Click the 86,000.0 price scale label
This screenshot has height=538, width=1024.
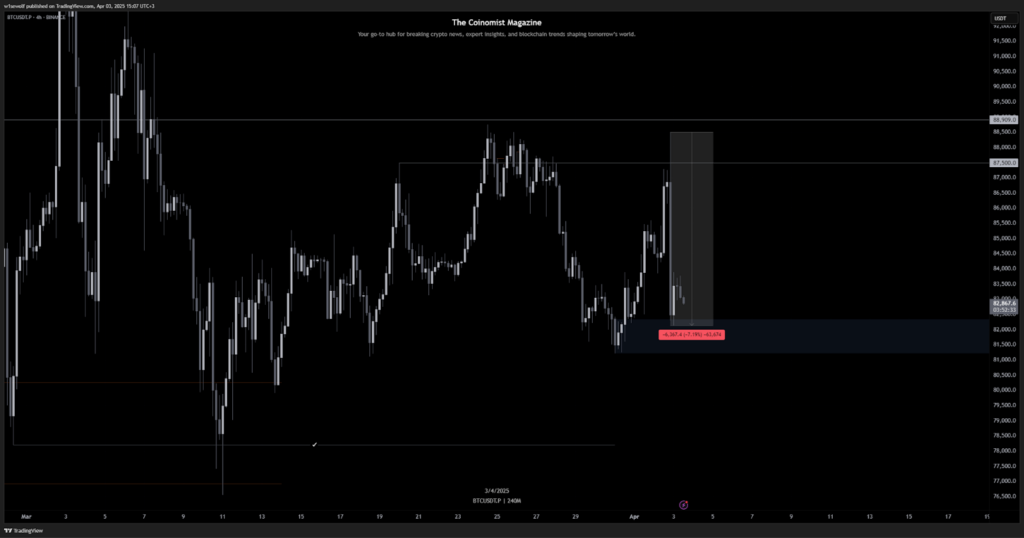tap(1004, 208)
